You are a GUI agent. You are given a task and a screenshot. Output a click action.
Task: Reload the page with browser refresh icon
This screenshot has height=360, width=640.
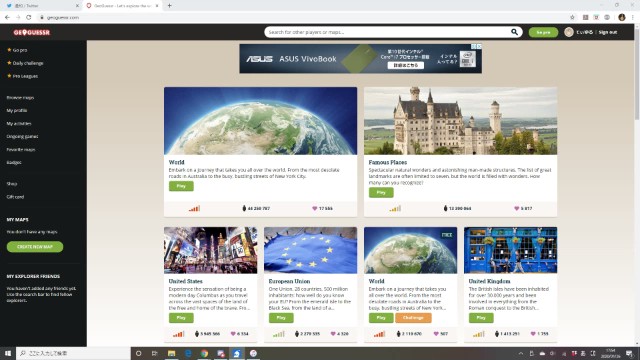[29, 17]
